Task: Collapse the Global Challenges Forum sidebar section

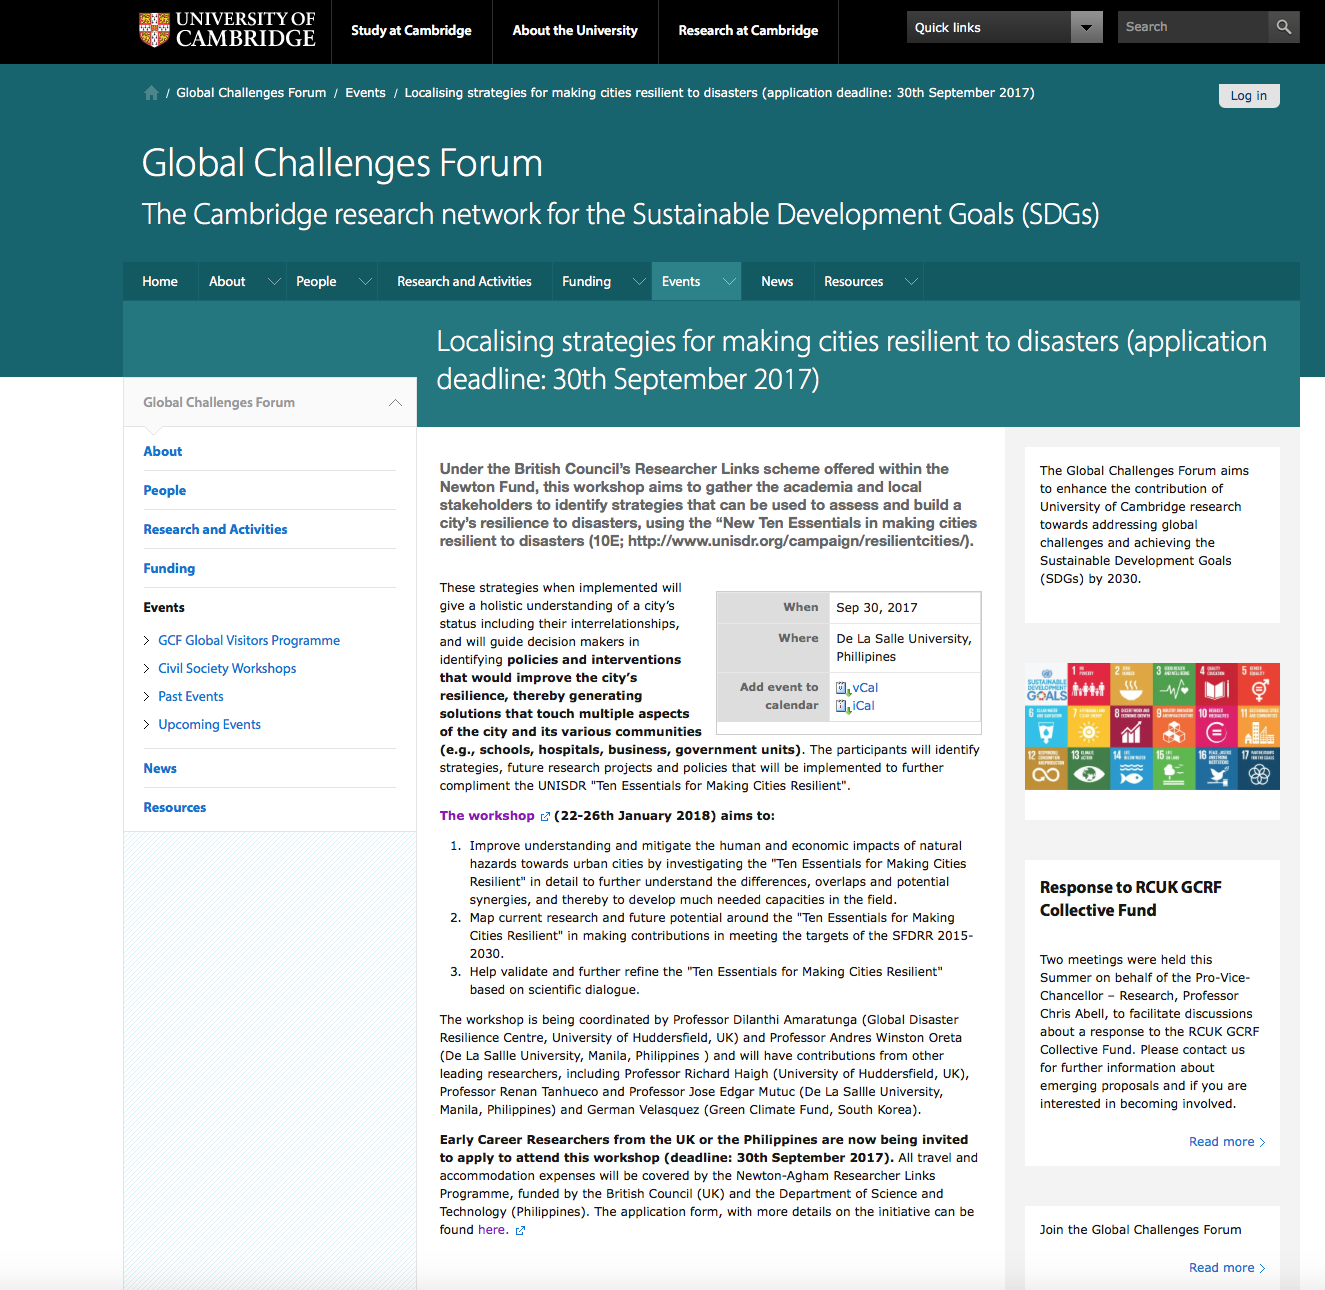Action: [395, 403]
